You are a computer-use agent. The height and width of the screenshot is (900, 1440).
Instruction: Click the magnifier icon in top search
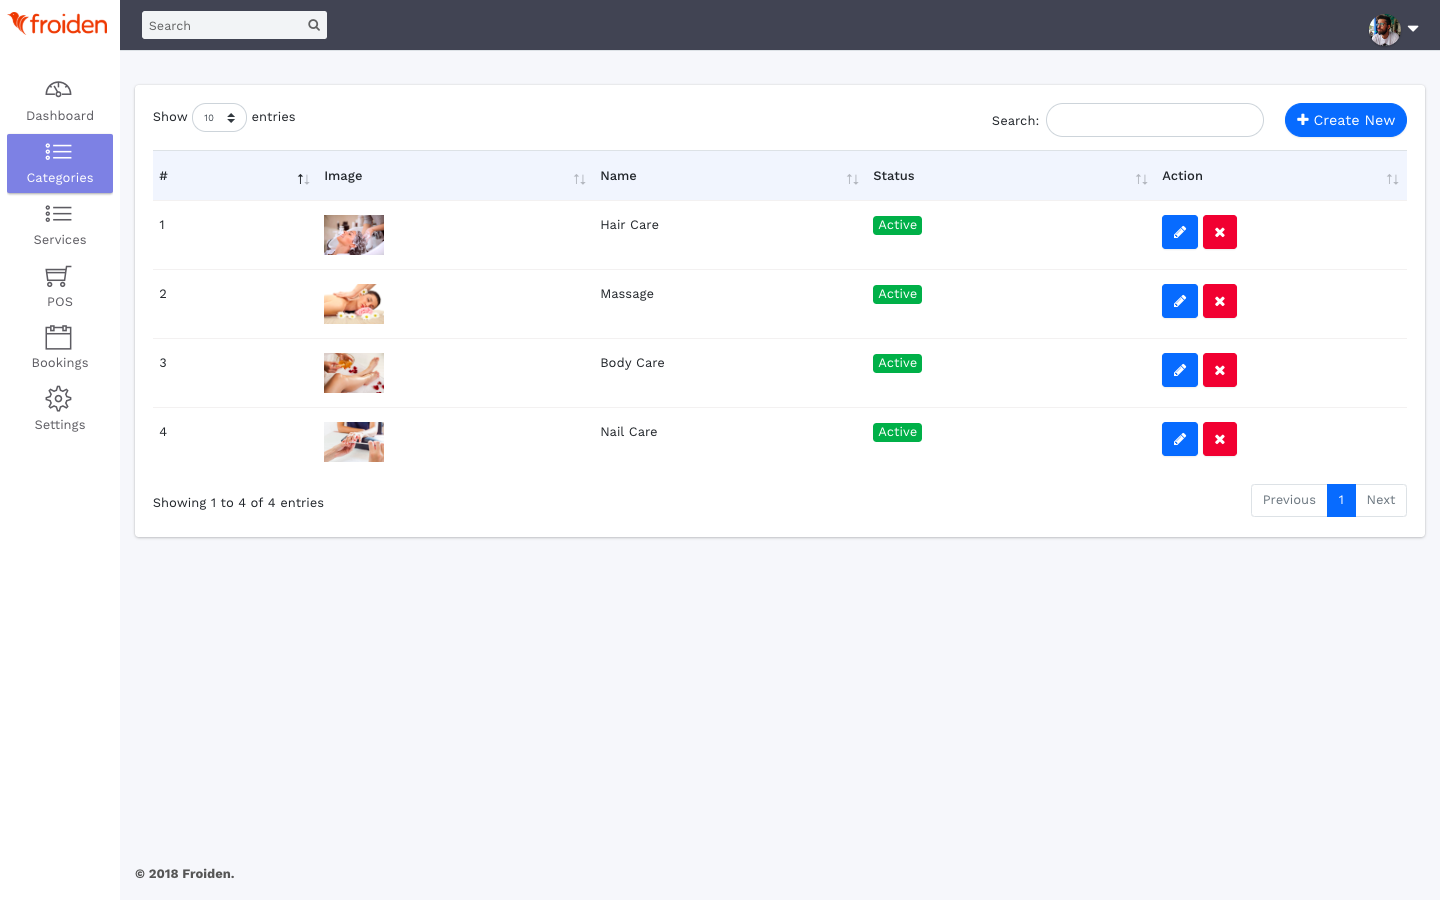coord(314,25)
